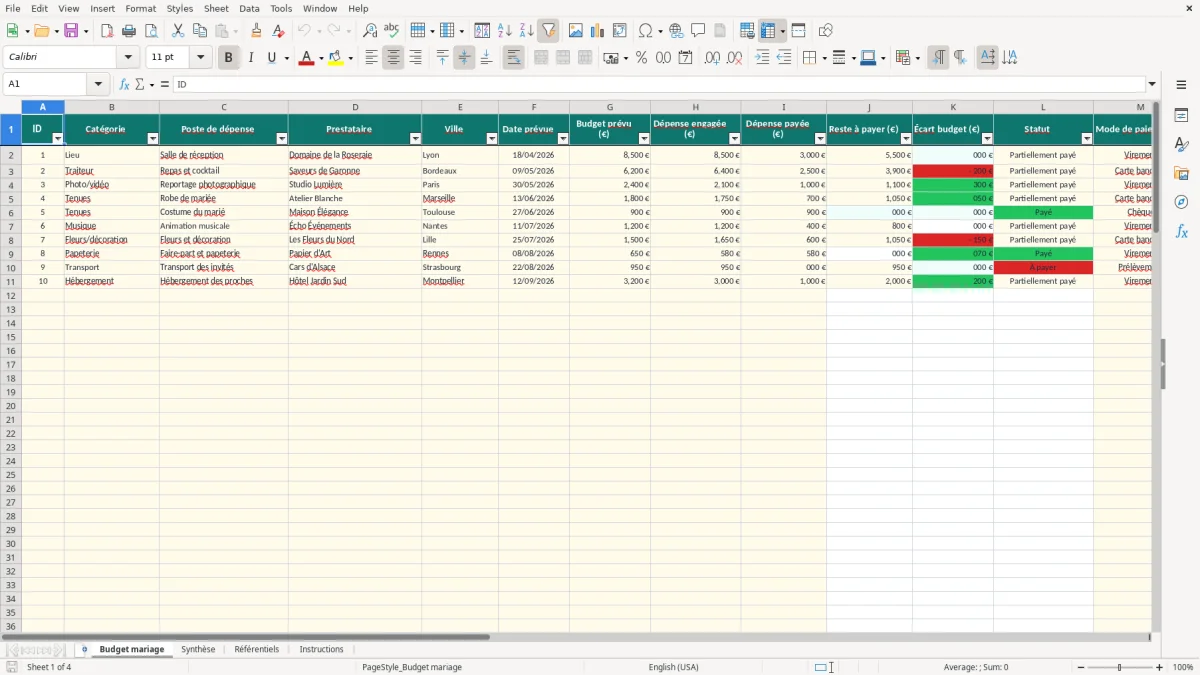Click the Insert Comment icon
The height and width of the screenshot is (675, 1200).
(x=698, y=31)
